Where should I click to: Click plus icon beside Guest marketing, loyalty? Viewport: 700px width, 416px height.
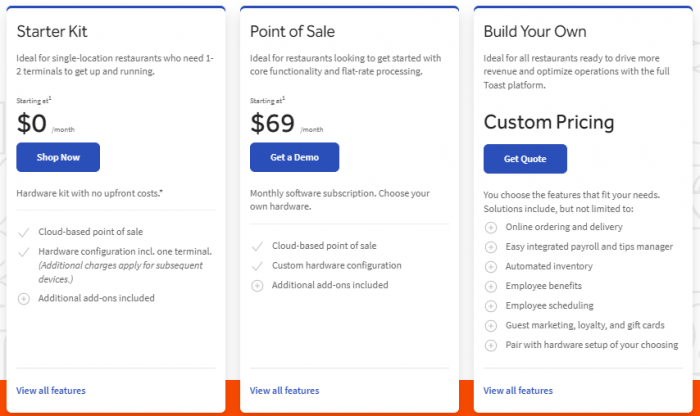click(x=491, y=326)
